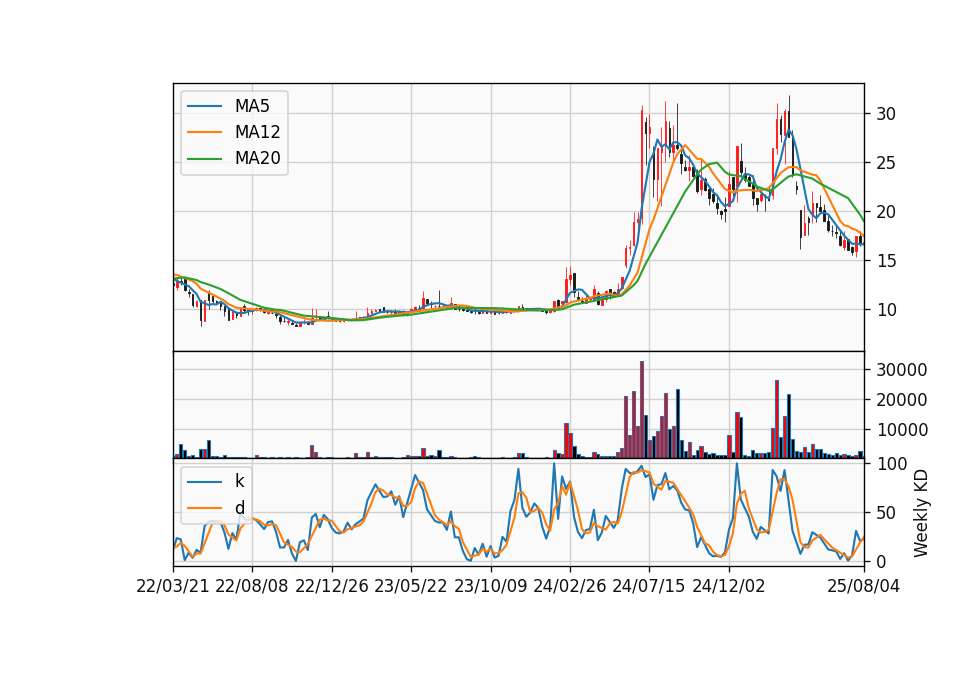
Task: Click the MA20 legend label
Action: pyautogui.click(x=257, y=159)
